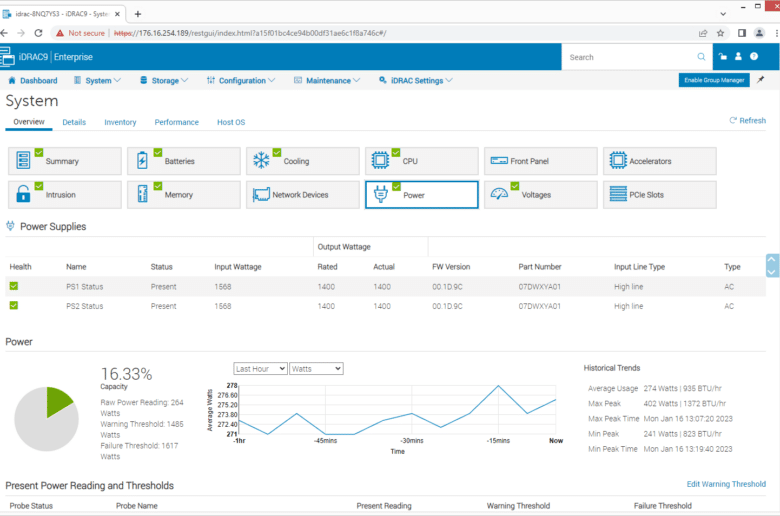Switch to the Details tab

(74, 122)
